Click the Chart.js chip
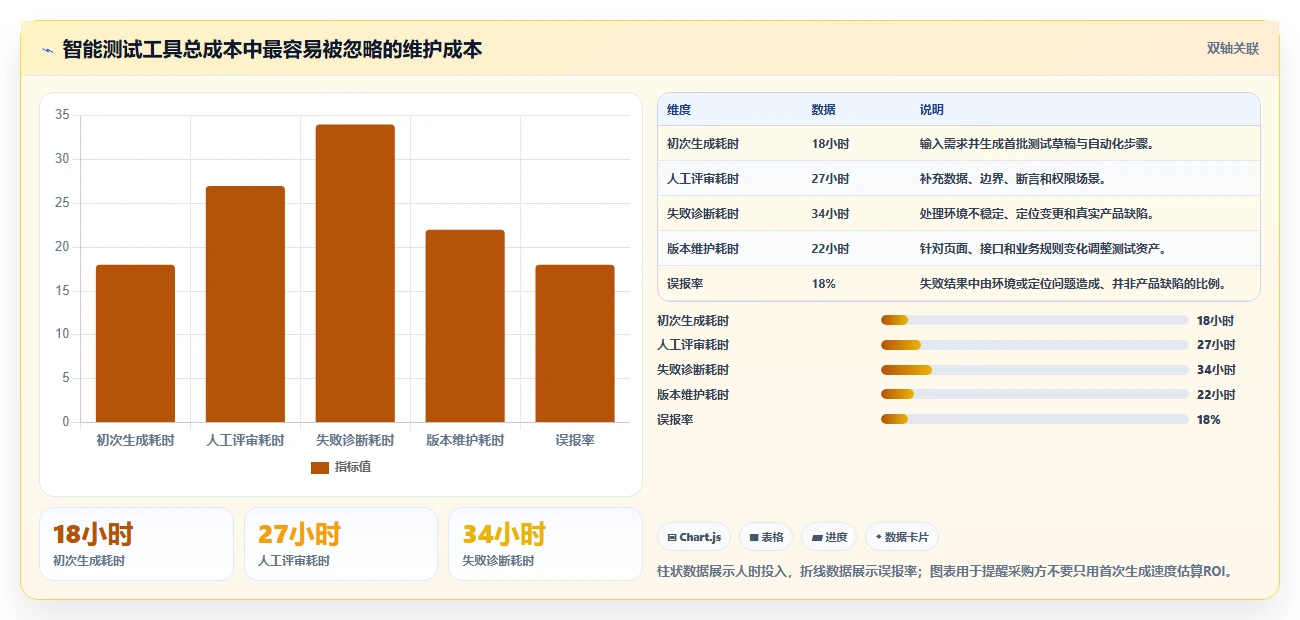Viewport: 1300px width, 620px height. pyautogui.click(x=694, y=537)
